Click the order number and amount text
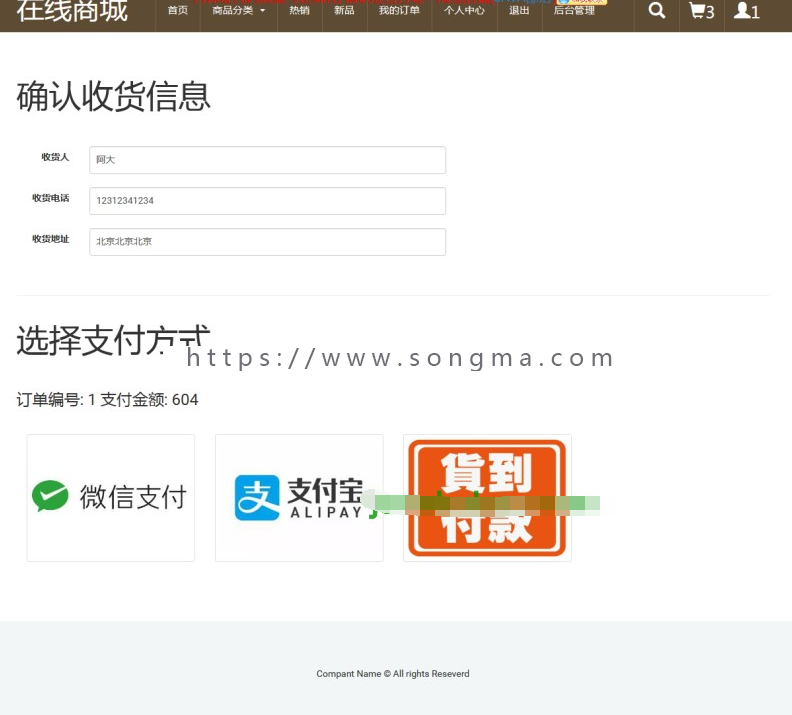 click(107, 399)
